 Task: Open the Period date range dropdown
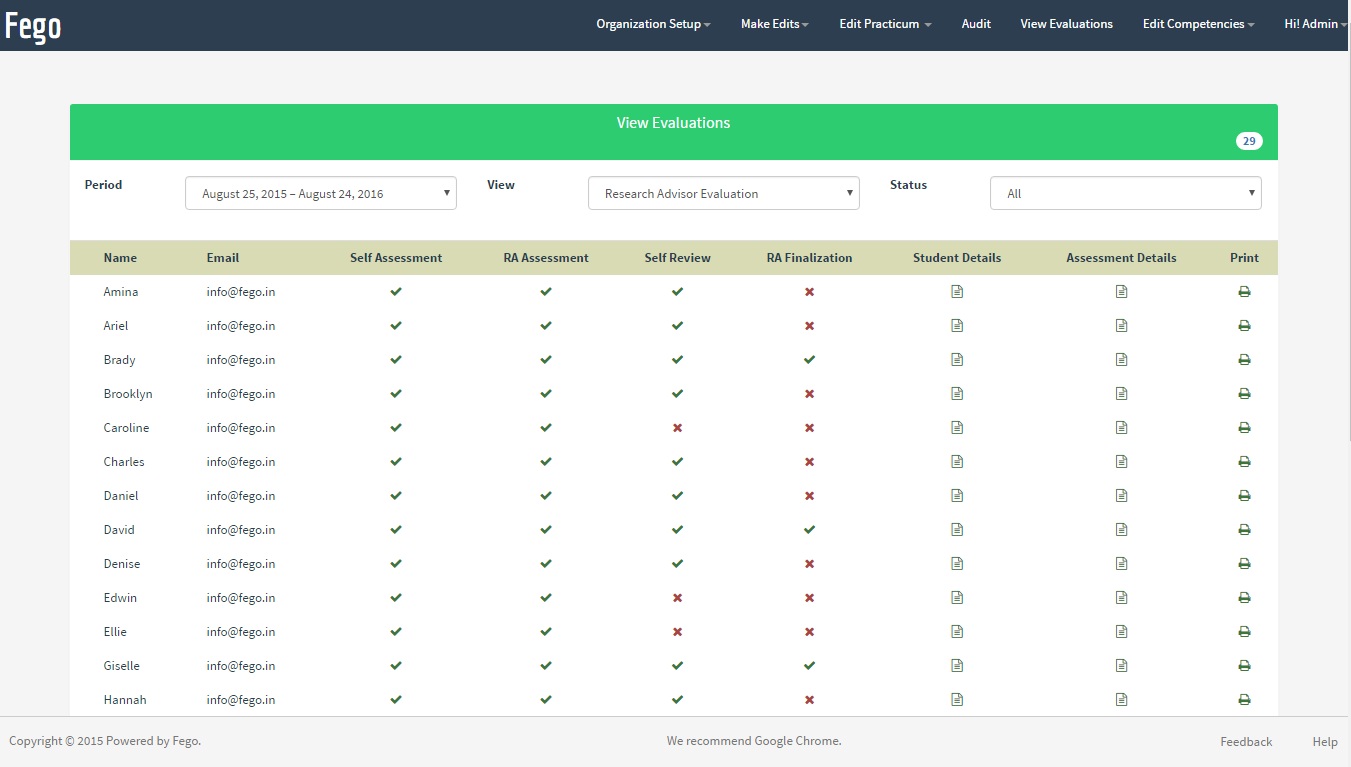click(320, 193)
